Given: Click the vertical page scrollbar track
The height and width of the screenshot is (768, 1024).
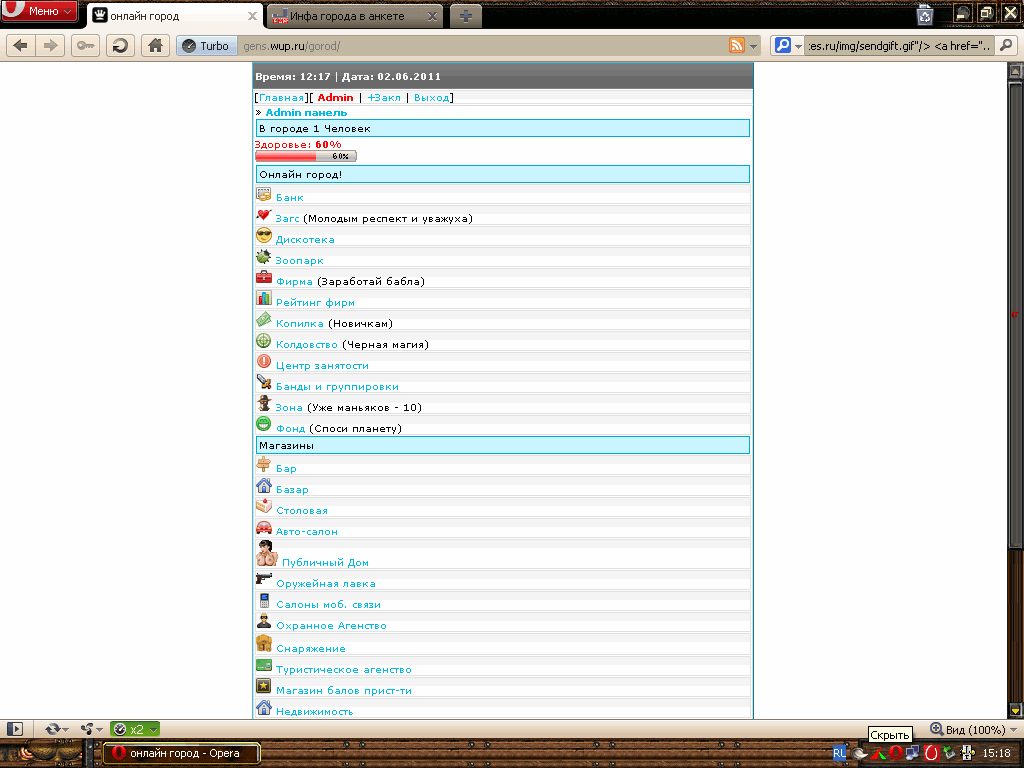Looking at the screenshot, I should point(1015,392).
